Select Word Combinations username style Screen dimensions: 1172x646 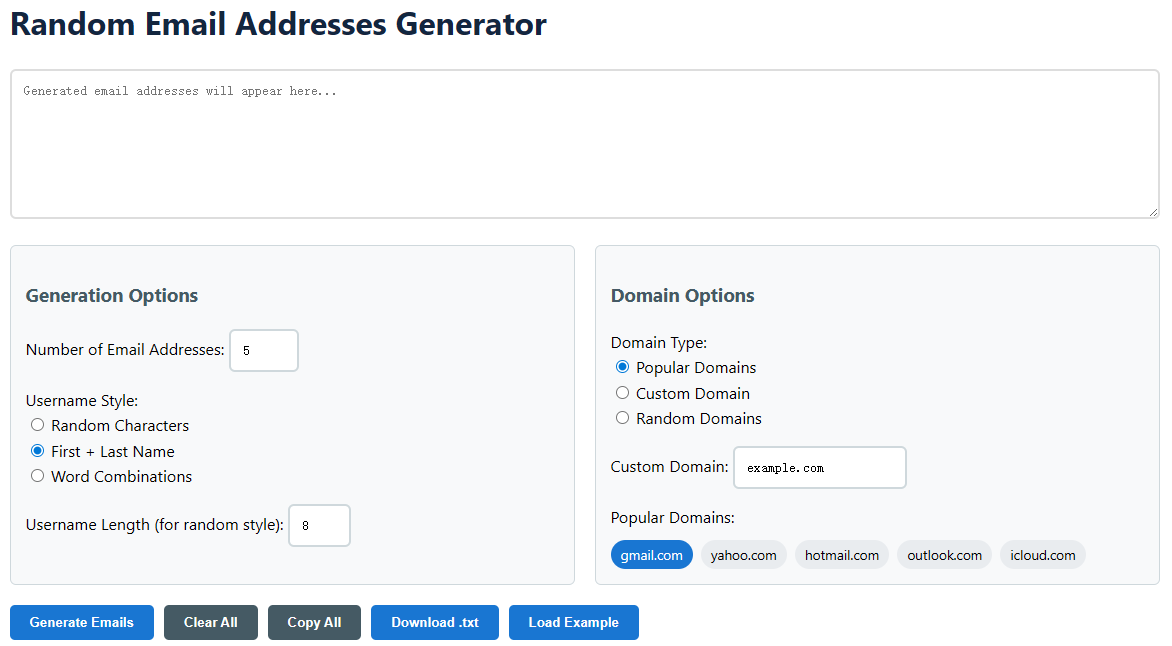pos(38,476)
